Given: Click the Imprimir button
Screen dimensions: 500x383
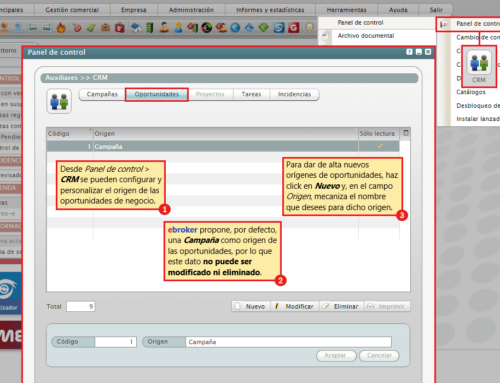Looking at the screenshot, I should click(387, 306).
